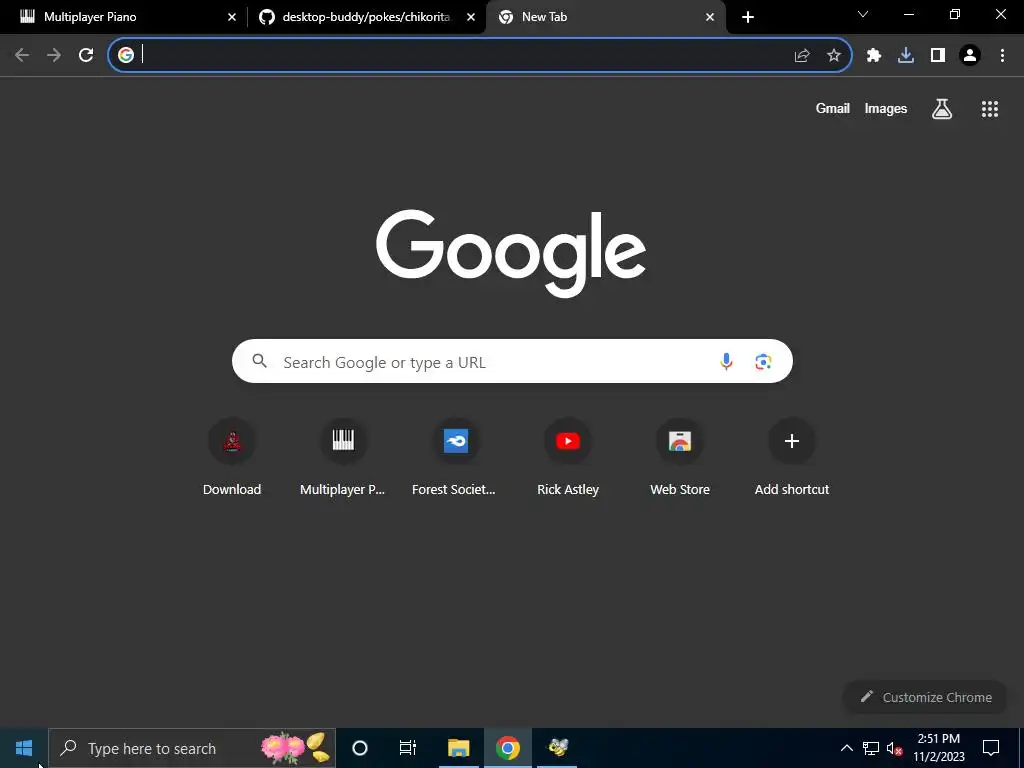Screen dimensions: 1024x768
Task: Open the Multiplayer Piano shortcut tile
Action: coord(343,457)
